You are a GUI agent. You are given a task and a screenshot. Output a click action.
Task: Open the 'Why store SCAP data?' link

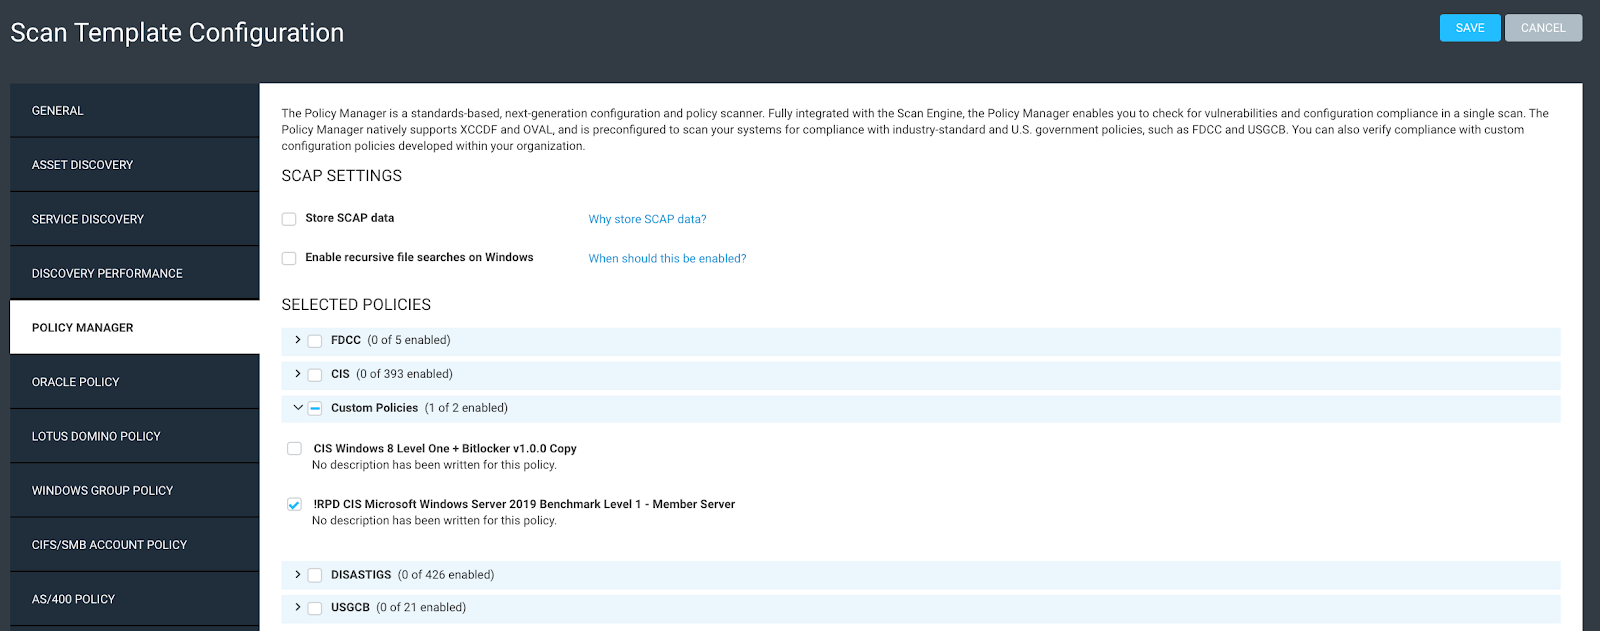pos(647,219)
